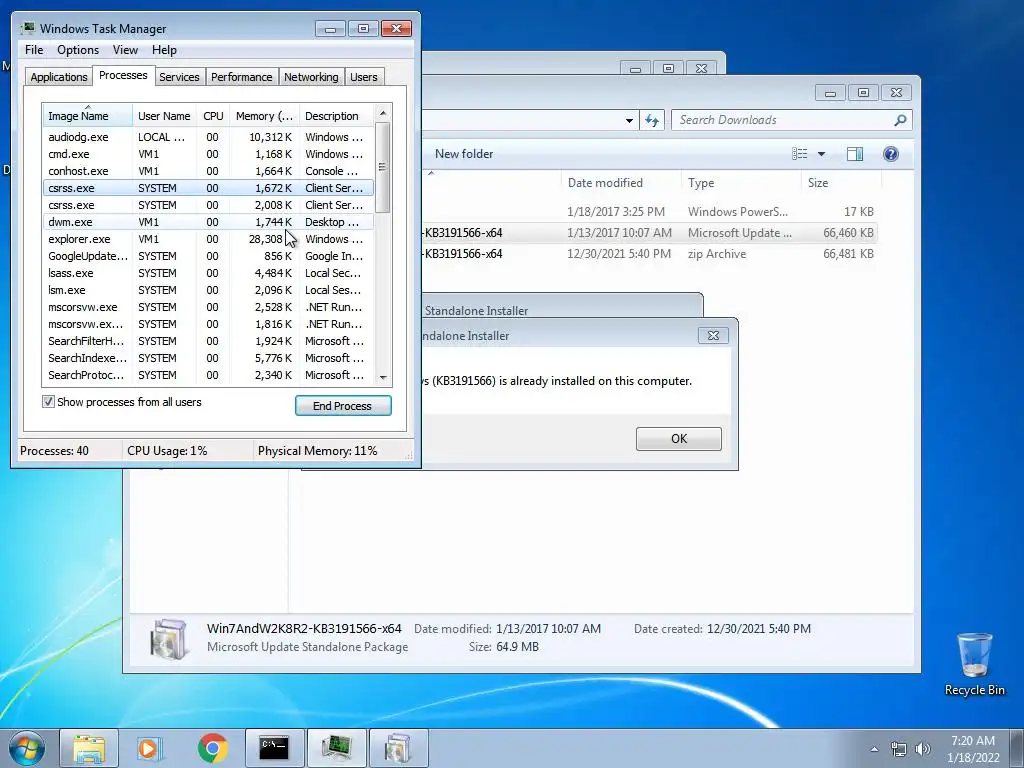Screen dimensions: 1024x768
Task: Select the lsass.exe process row
Action: click(208, 273)
